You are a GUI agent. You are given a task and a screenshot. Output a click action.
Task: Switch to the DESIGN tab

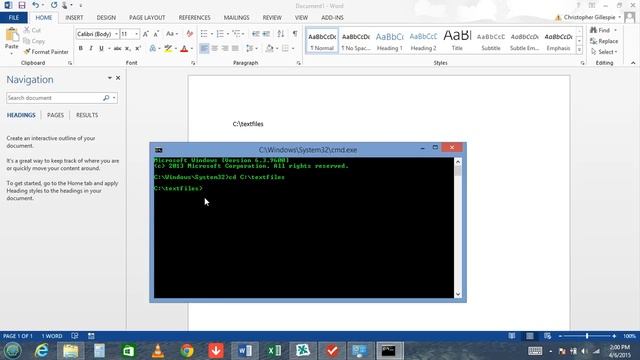tap(106, 18)
